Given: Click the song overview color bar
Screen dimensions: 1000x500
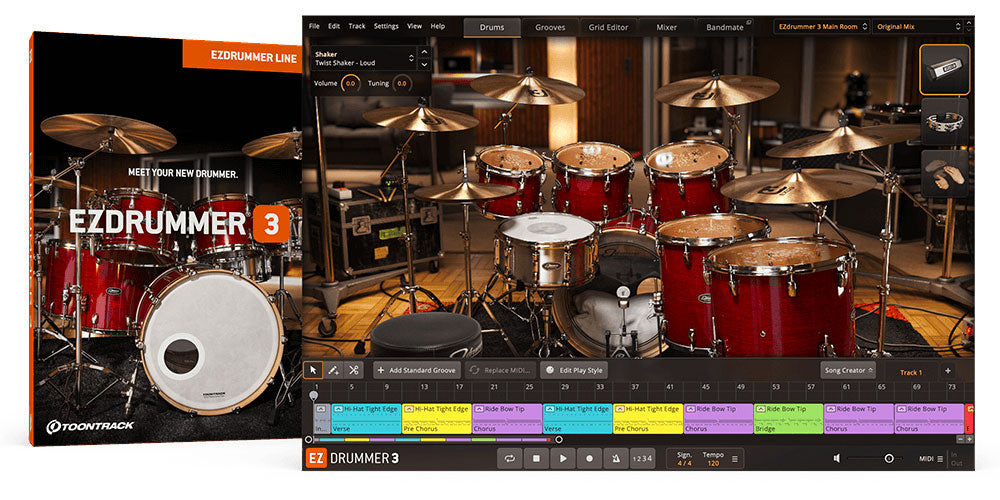Looking at the screenshot, I should pyautogui.click(x=433, y=439).
